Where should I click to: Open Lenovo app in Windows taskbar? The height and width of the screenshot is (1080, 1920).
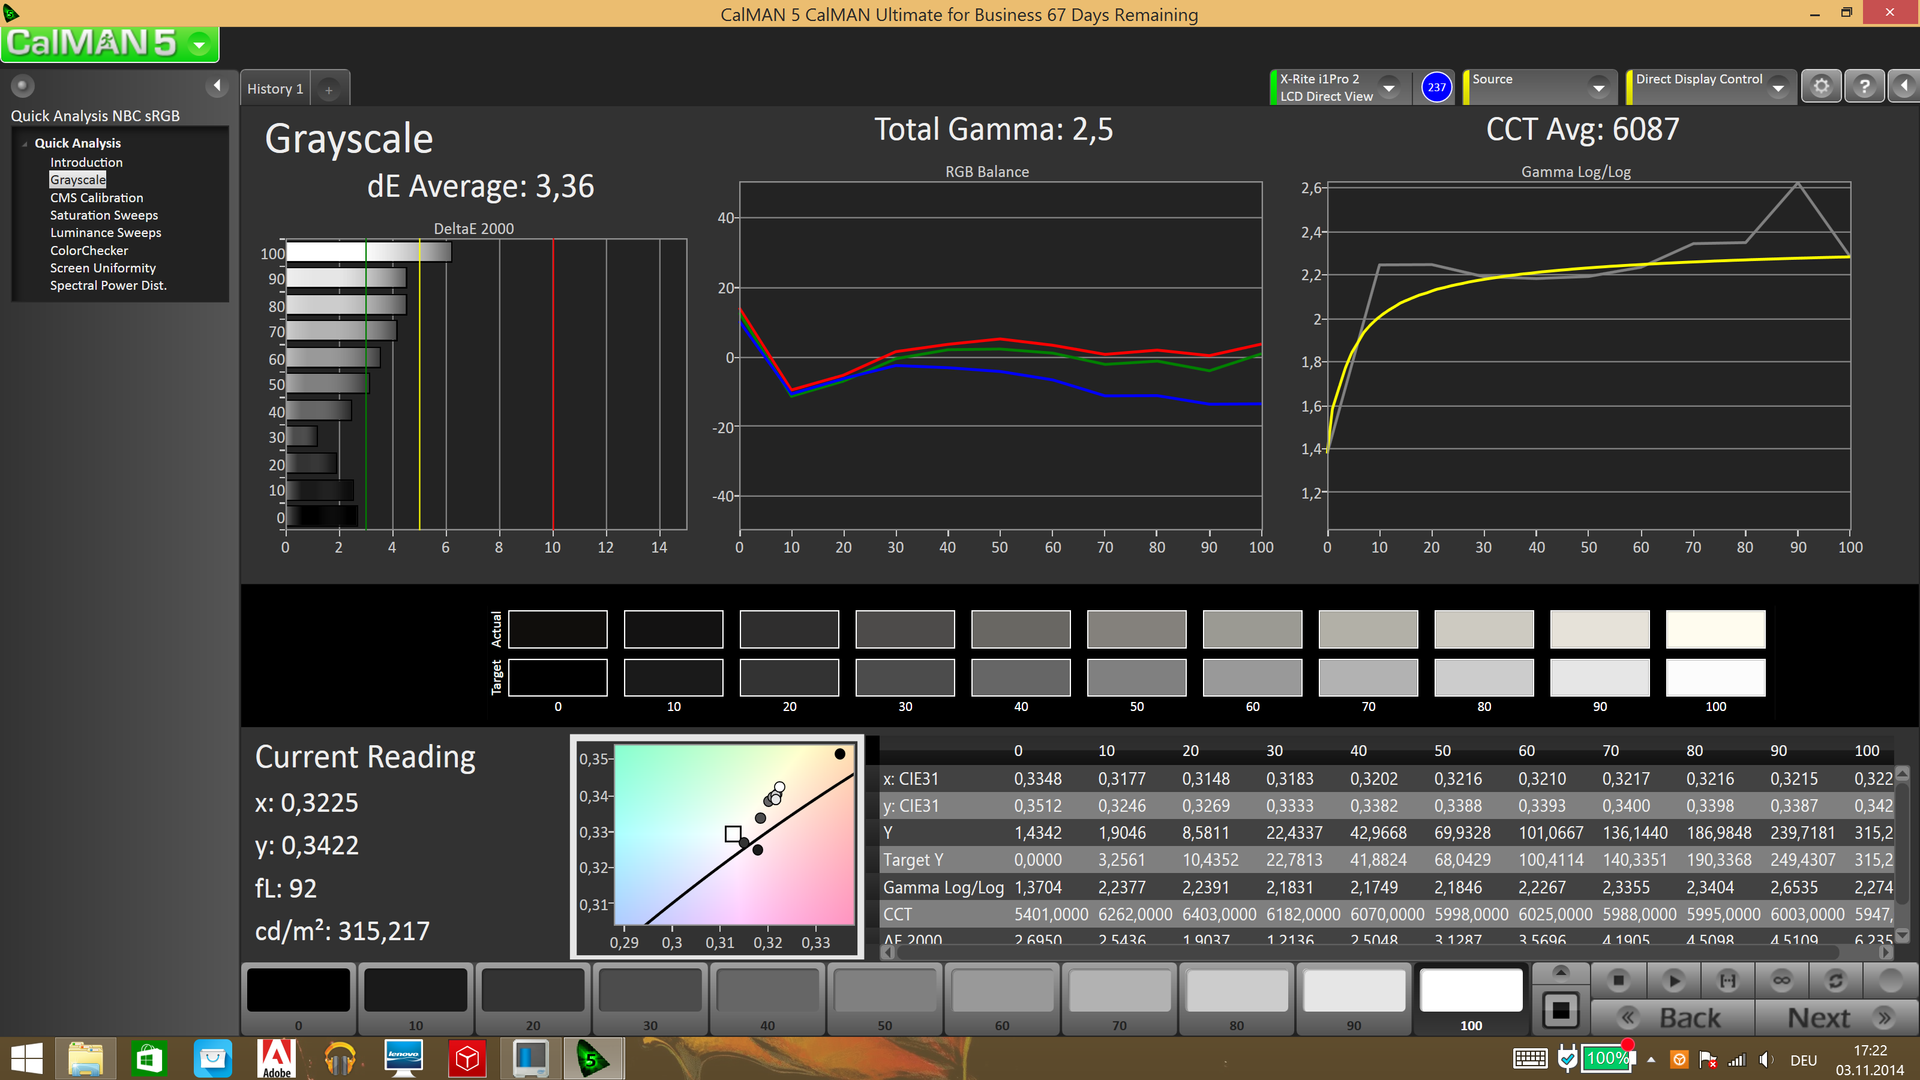(x=403, y=1058)
